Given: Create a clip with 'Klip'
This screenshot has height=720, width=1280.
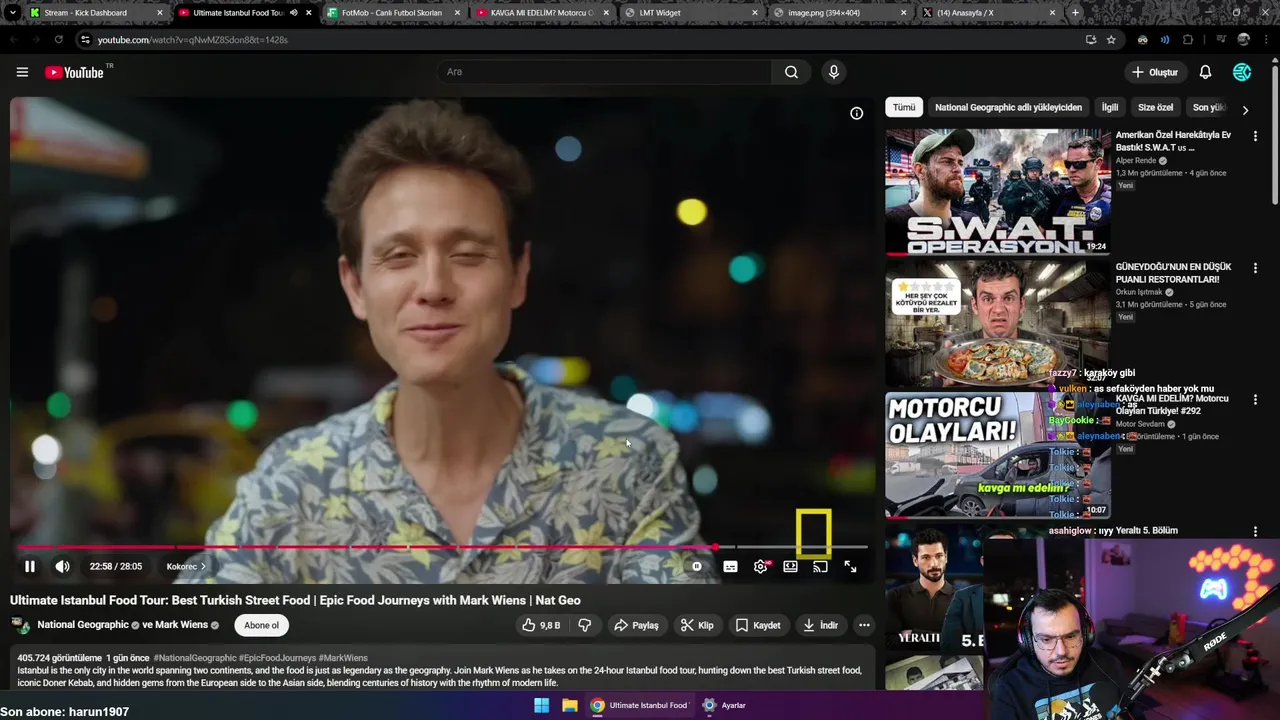Looking at the screenshot, I should pyautogui.click(x=696, y=625).
